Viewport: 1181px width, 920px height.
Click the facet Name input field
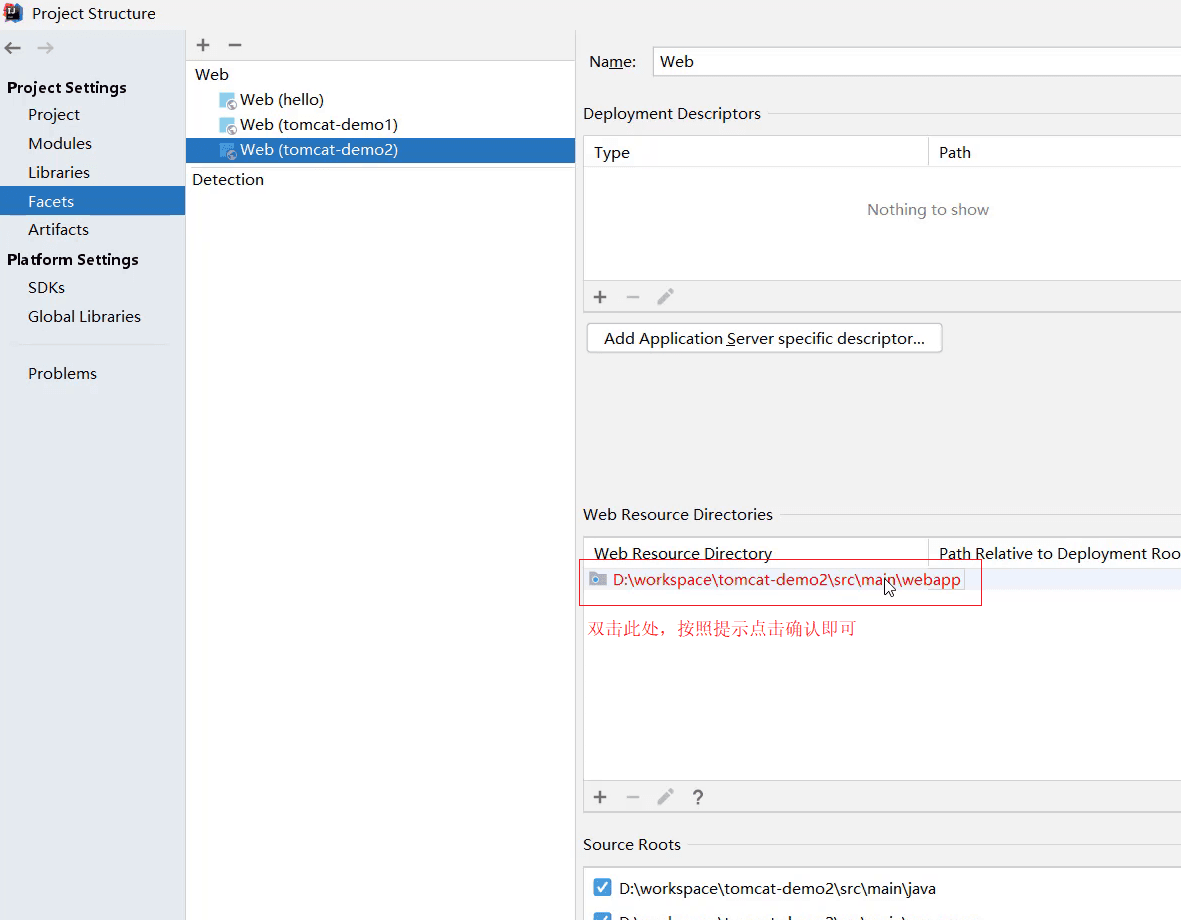(x=915, y=62)
